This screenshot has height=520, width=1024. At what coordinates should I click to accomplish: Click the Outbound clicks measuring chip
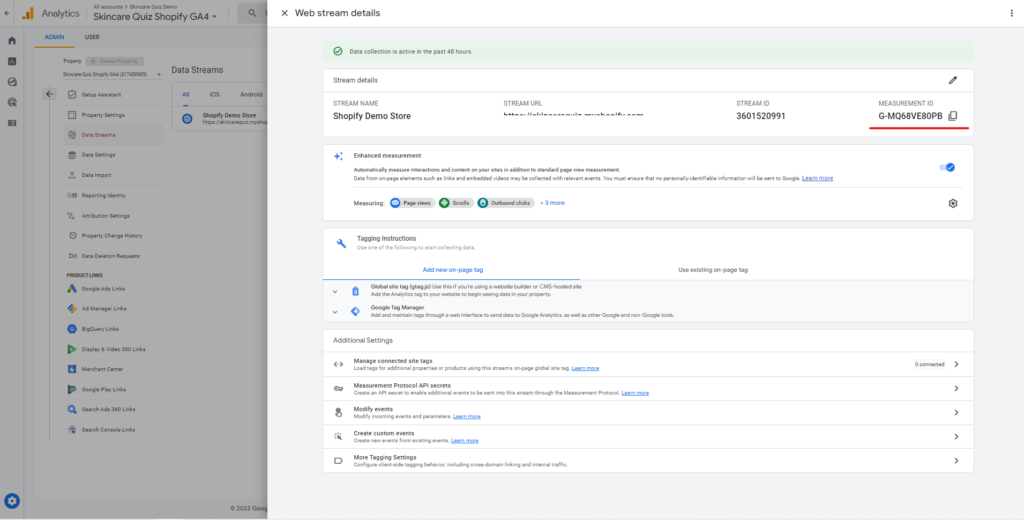click(505, 203)
